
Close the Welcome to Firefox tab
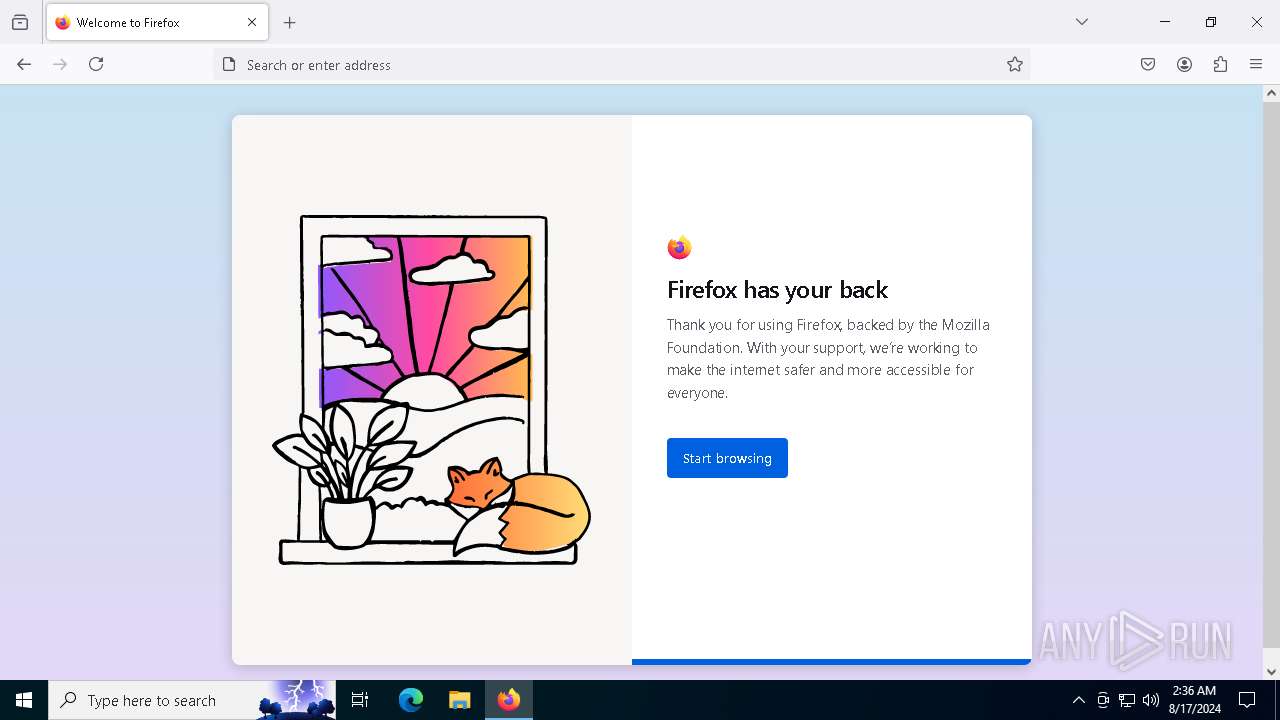point(252,22)
